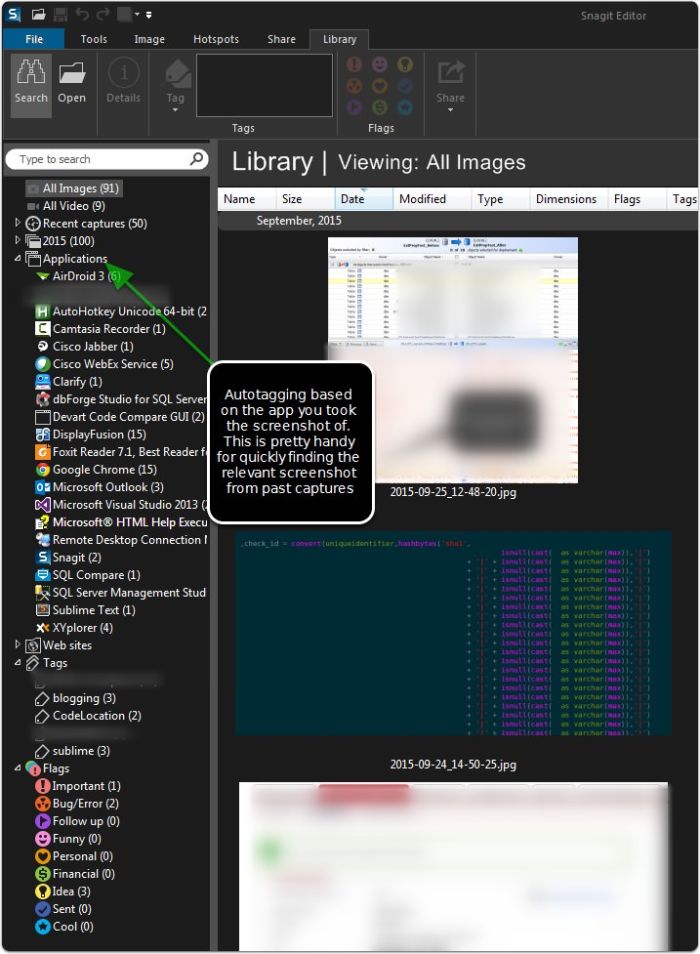
Task: Select the Sublime Text application entry
Action: 85,610
